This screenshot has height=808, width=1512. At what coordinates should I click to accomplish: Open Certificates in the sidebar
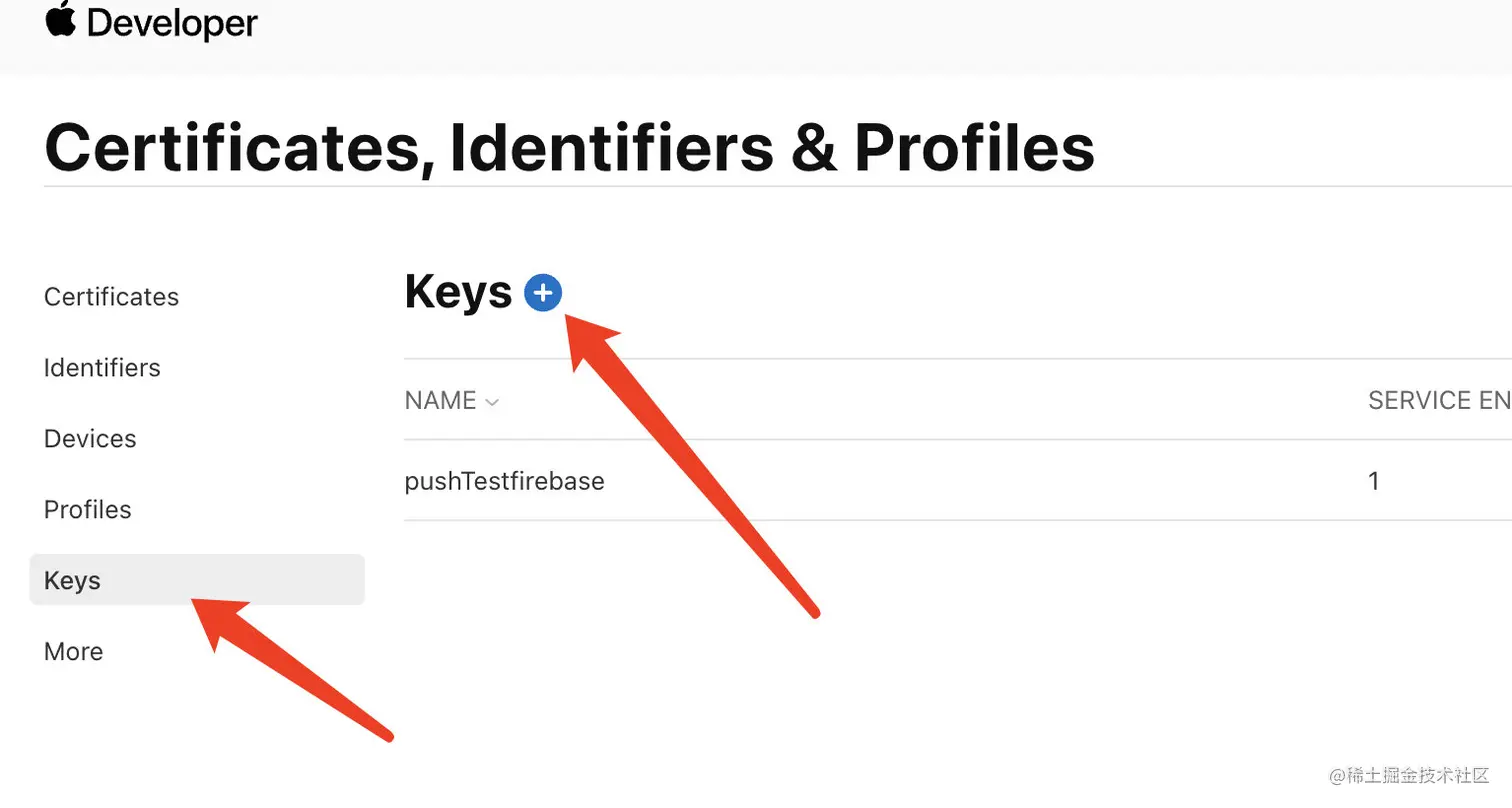pos(111,297)
